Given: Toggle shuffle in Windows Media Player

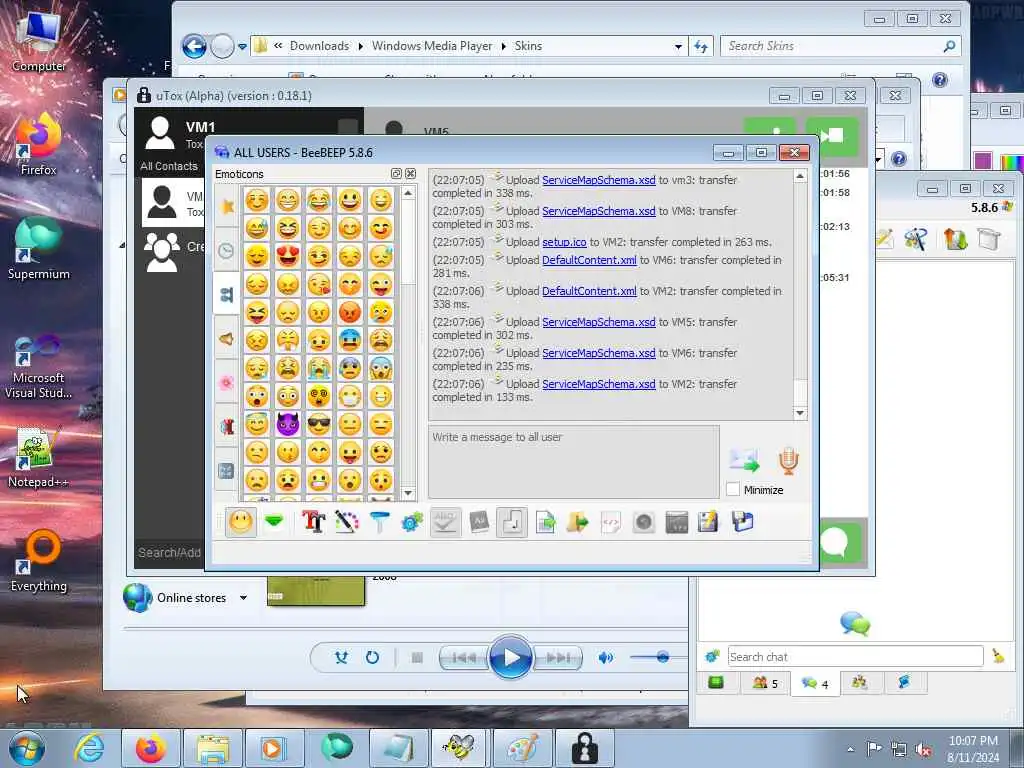Looking at the screenshot, I should pyautogui.click(x=341, y=657).
